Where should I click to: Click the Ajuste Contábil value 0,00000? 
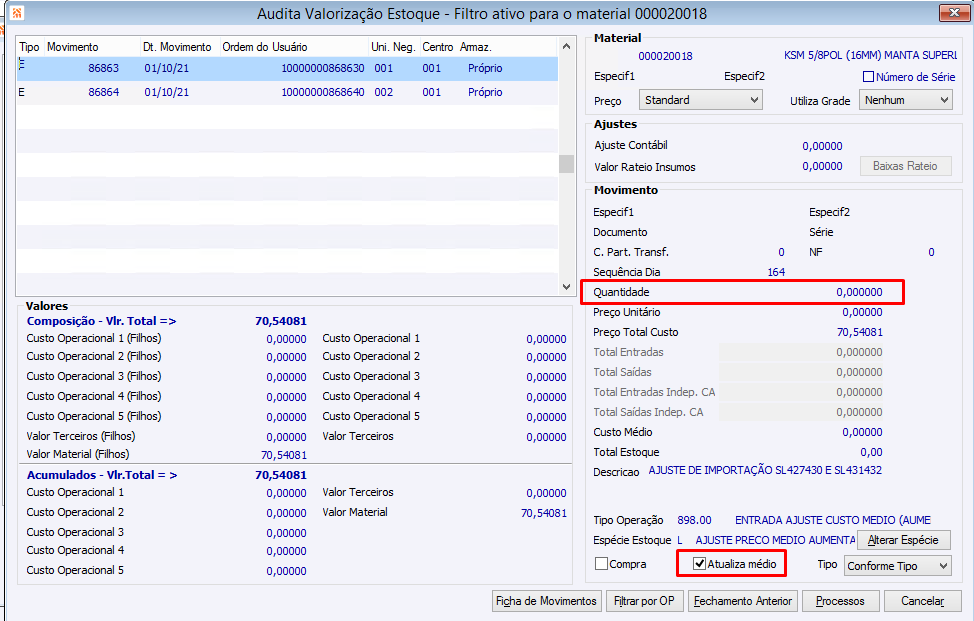click(x=822, y=146)
